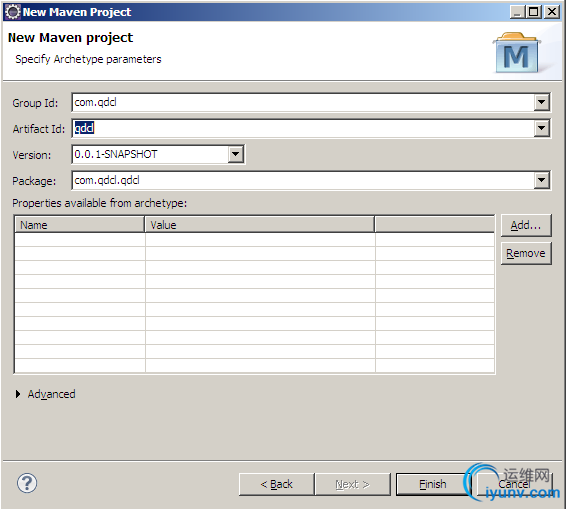Click the Group Id label

click(35, 103)
